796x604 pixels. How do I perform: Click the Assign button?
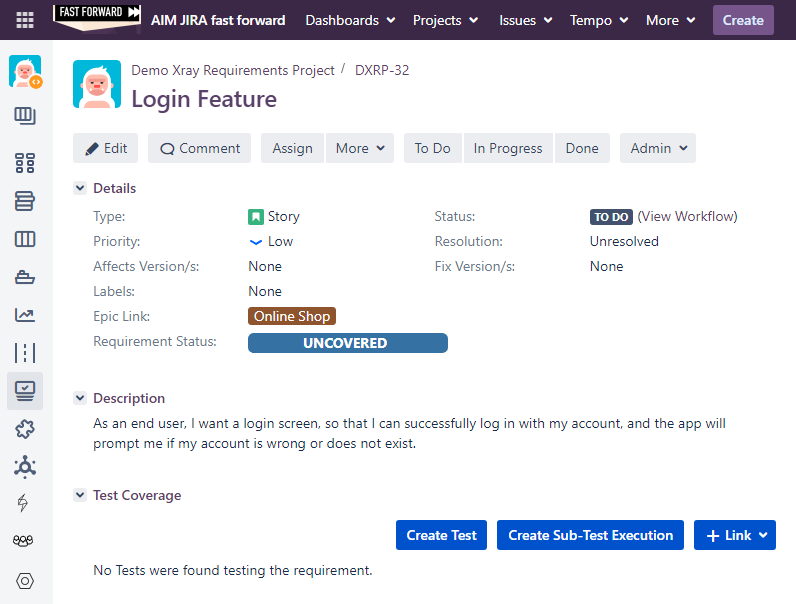292,148
